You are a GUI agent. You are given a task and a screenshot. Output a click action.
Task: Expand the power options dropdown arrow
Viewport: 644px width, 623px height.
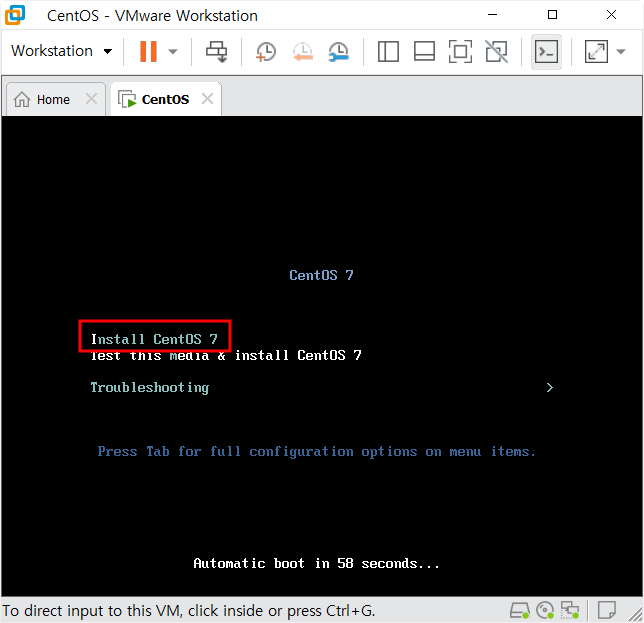pos(173,52)
